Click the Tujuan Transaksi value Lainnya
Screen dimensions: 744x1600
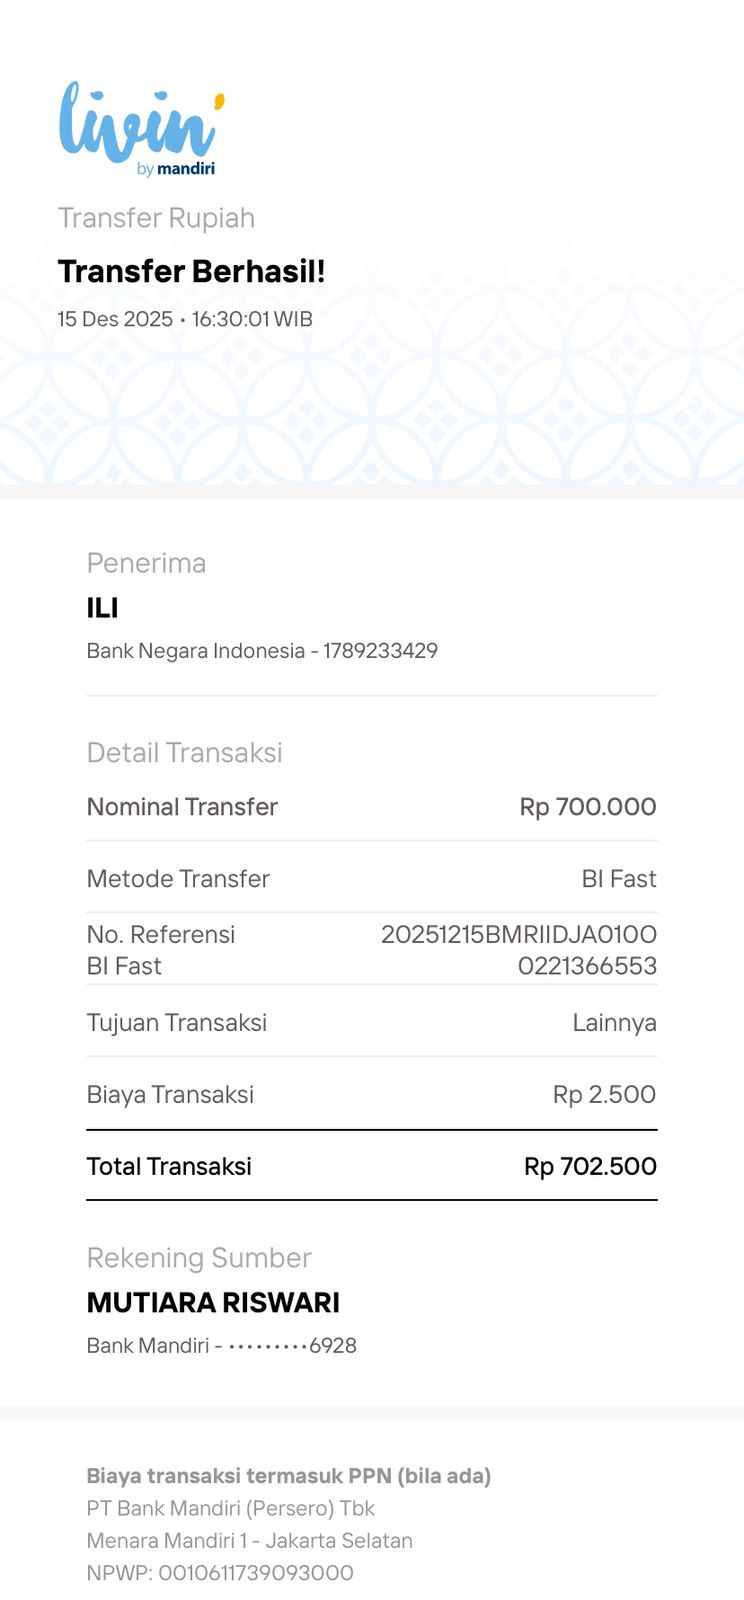point(614,1023)
